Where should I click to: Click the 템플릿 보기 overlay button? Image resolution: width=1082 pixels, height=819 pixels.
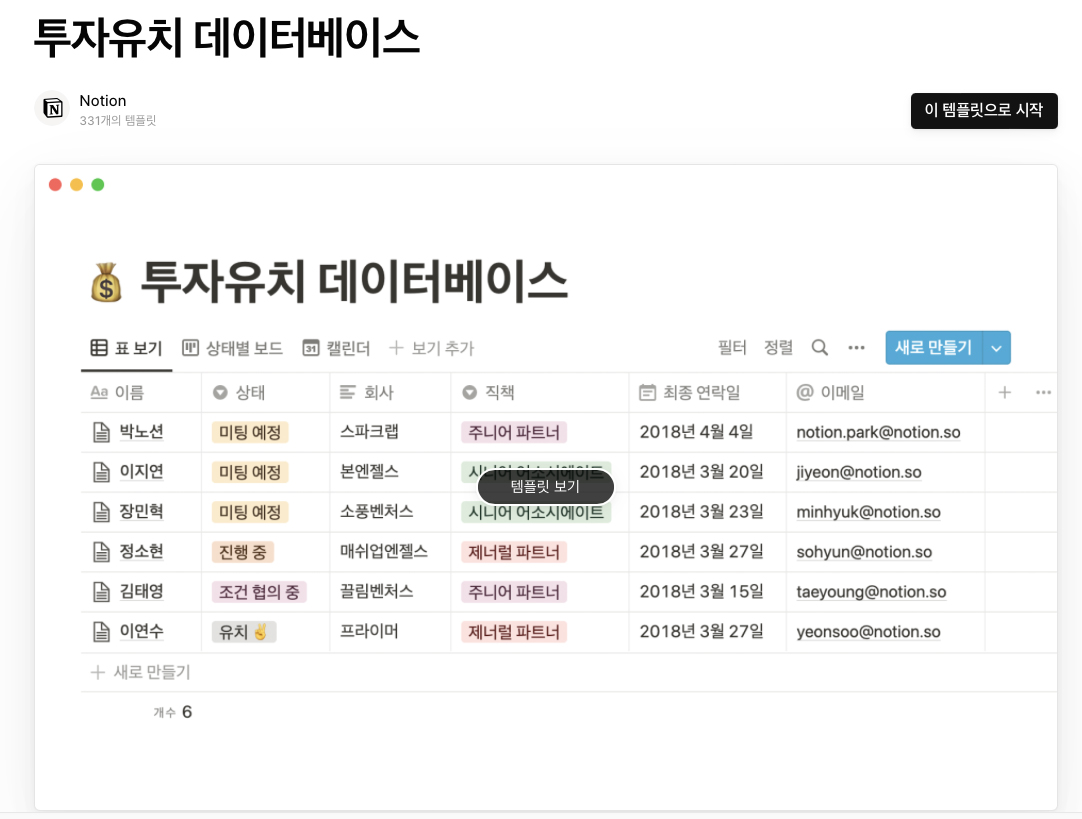pyautogui.click(x=545, y=488)
